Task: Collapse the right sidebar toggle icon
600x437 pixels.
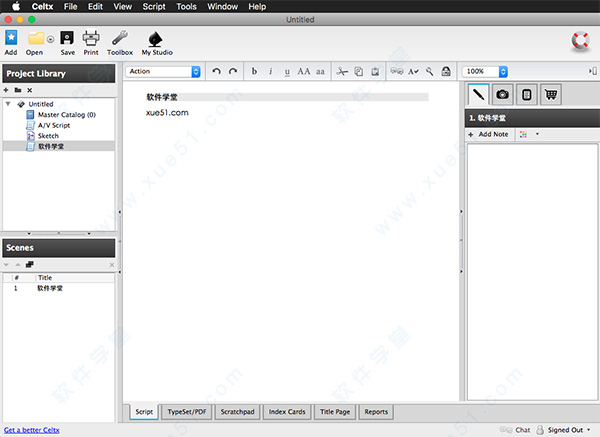Action: click(x=592, y=71)
